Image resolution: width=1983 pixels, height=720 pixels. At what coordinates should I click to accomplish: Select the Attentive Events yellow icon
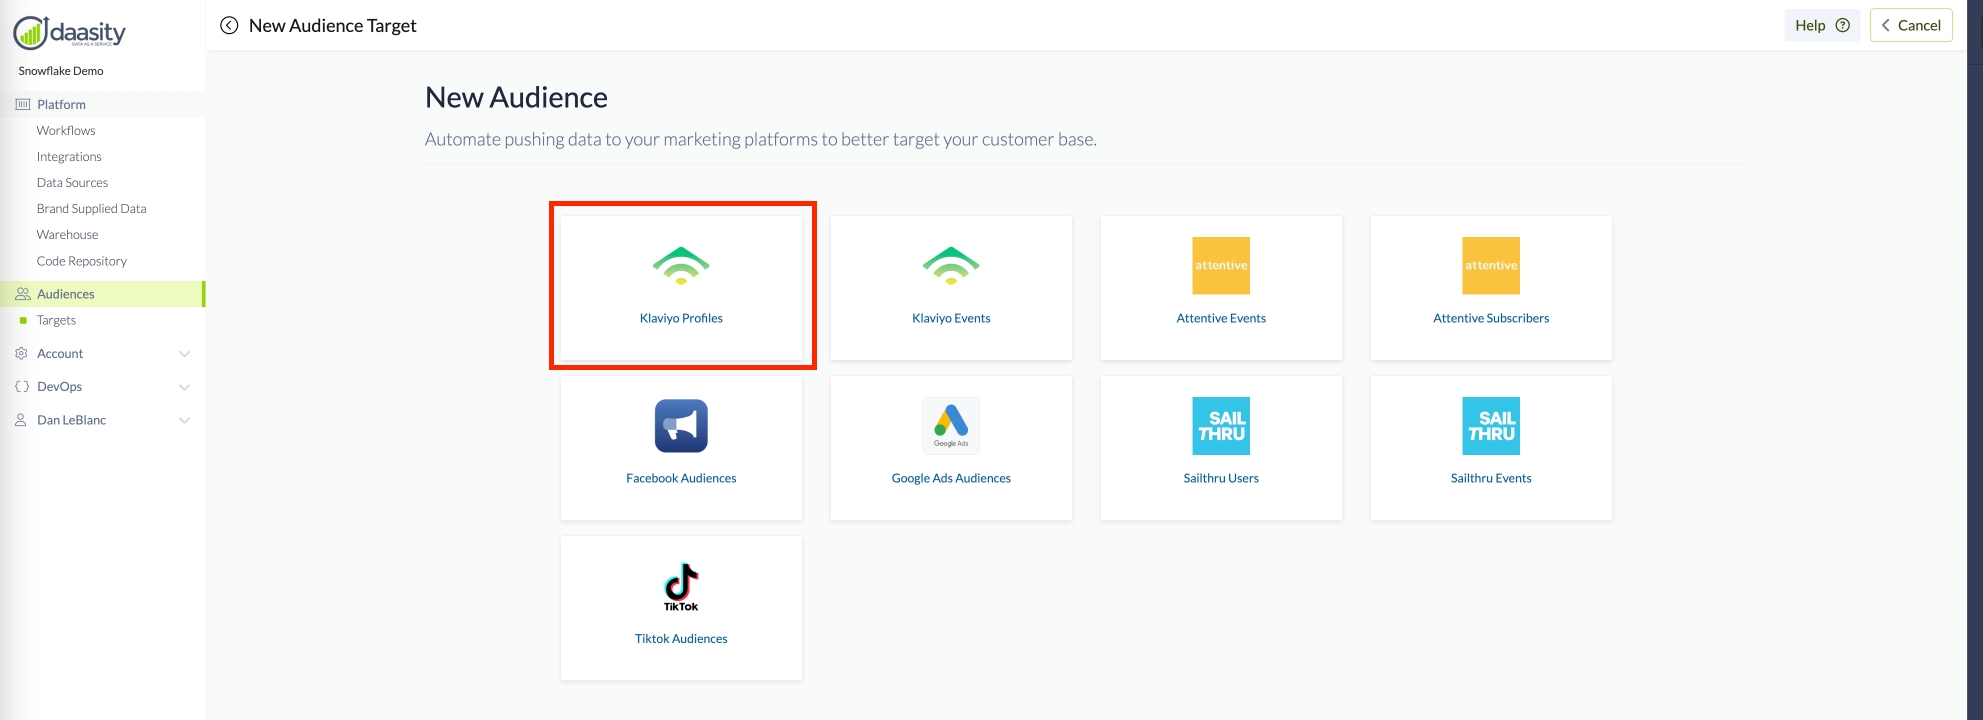click(x=1221, y=266)
